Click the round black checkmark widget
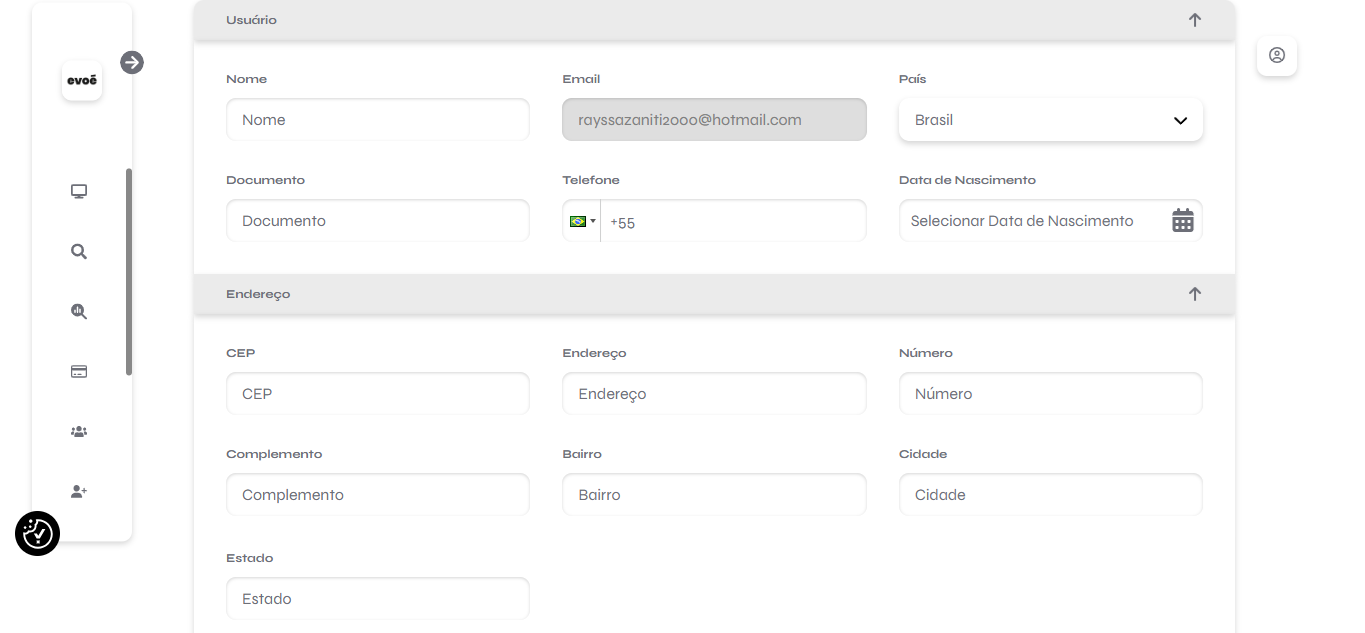 [38, 534]
